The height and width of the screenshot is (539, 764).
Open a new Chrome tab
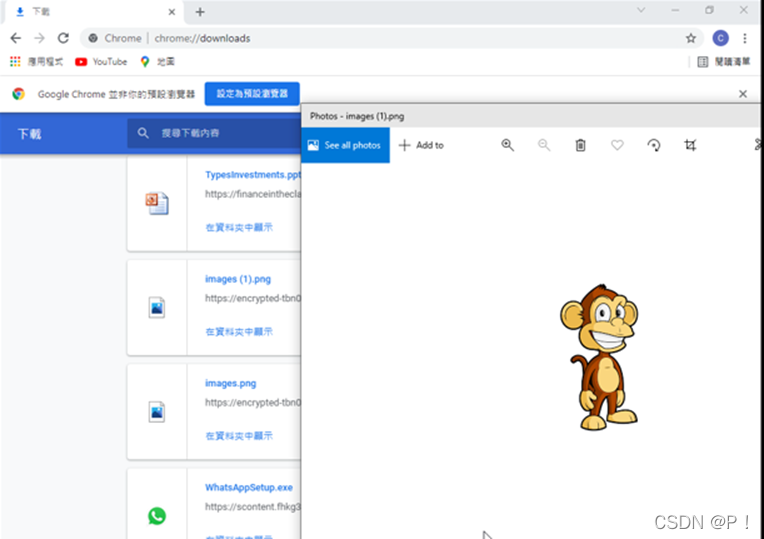[200, 12]
